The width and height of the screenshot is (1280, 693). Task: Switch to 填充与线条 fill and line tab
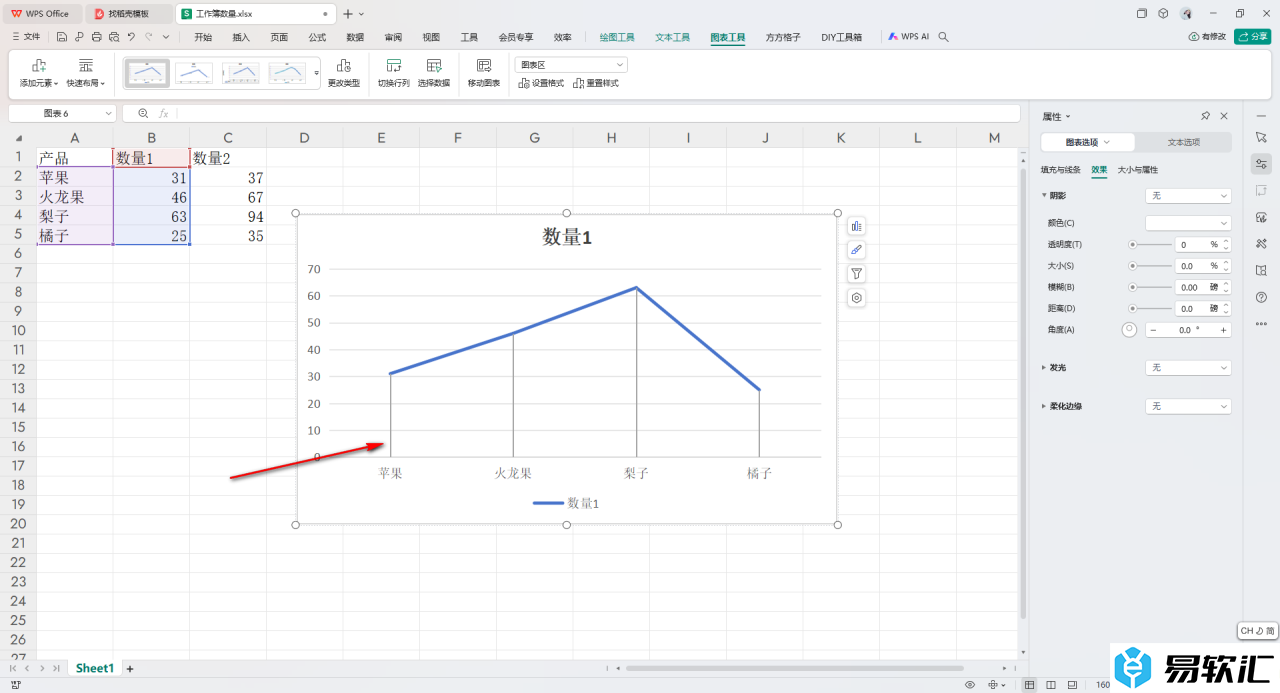tap(1061, 170)
